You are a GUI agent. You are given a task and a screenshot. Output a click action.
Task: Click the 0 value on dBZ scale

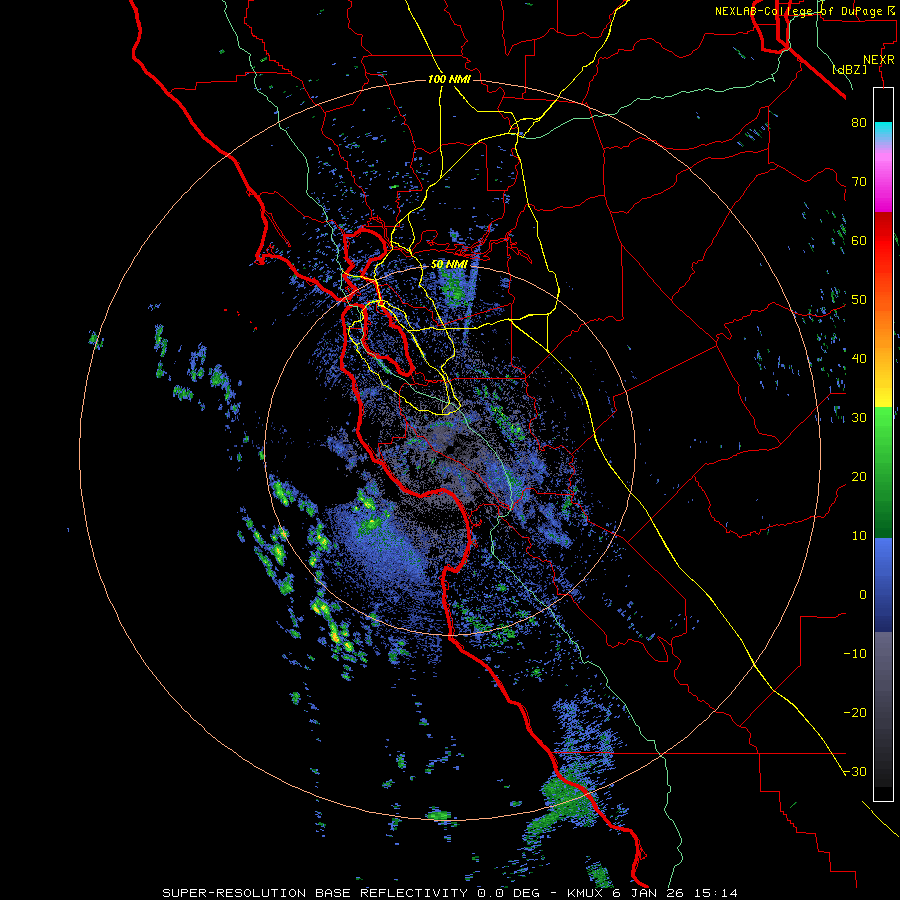[x=863, y=595]
